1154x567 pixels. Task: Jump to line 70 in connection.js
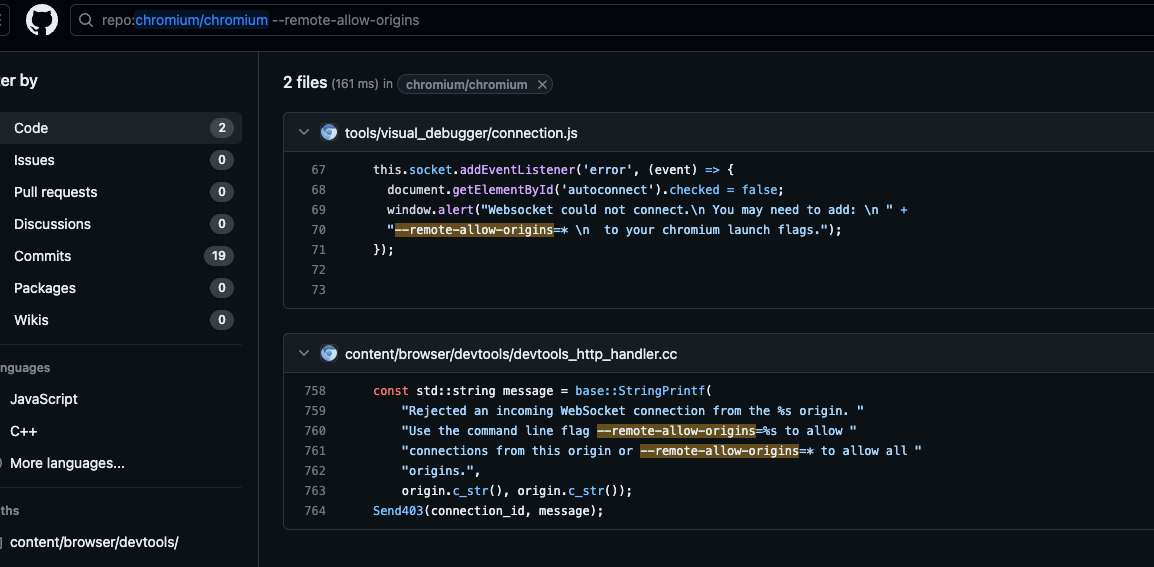click(x=318, y=230)
